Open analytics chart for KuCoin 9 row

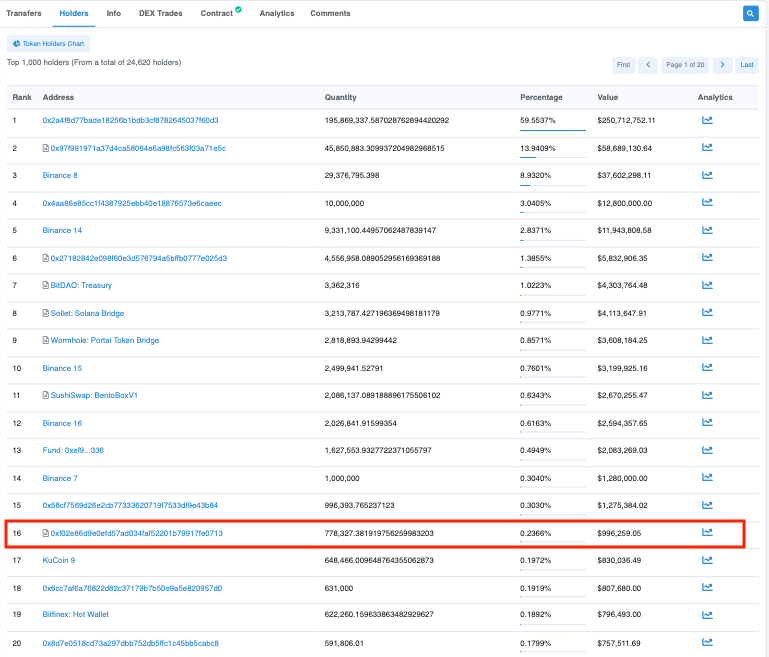[707, 560]
